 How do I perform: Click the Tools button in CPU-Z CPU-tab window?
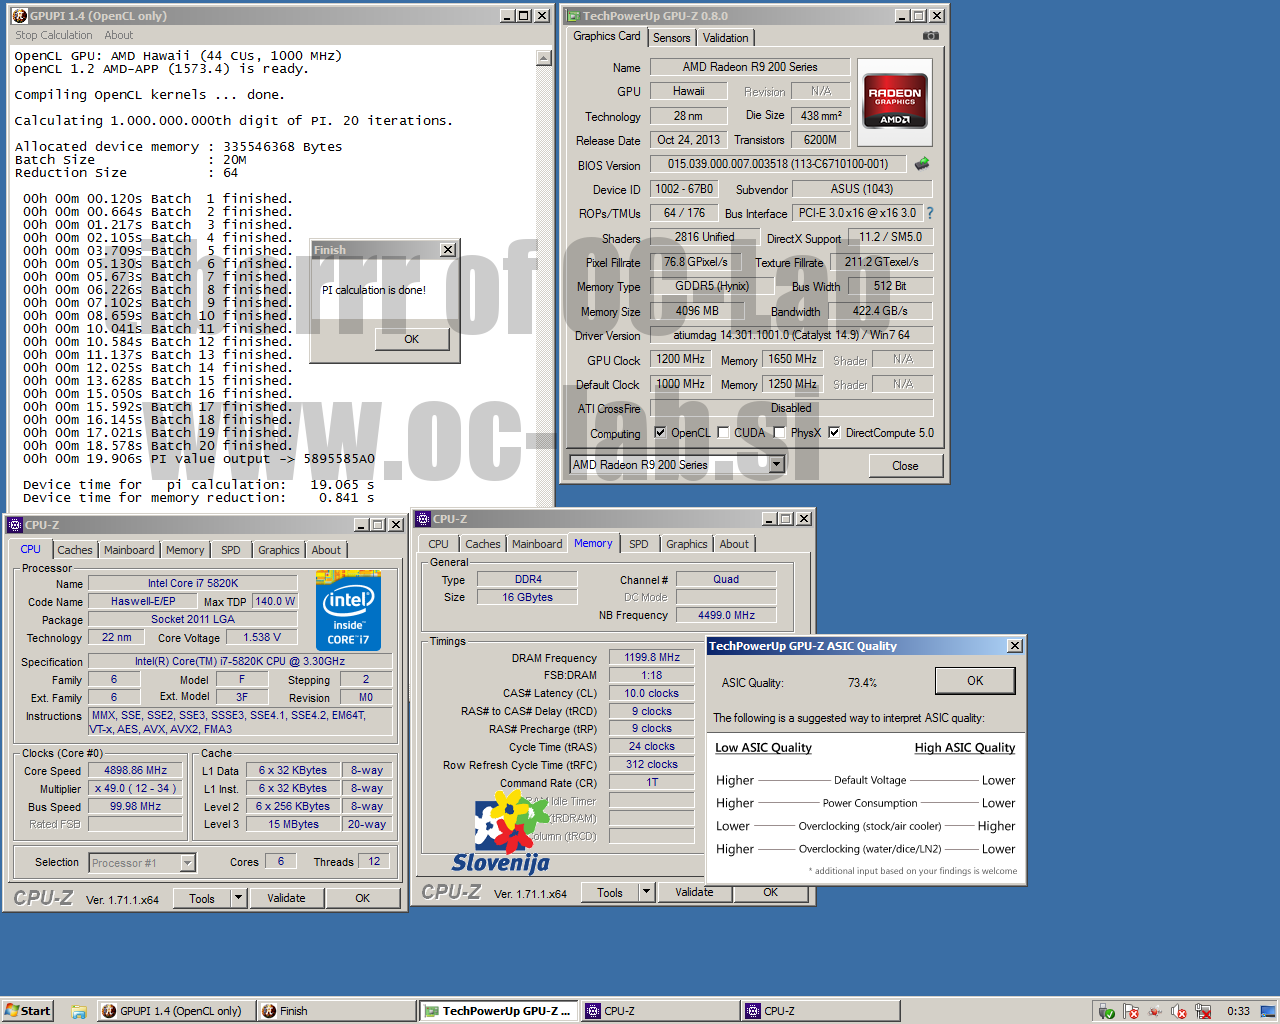202,898
